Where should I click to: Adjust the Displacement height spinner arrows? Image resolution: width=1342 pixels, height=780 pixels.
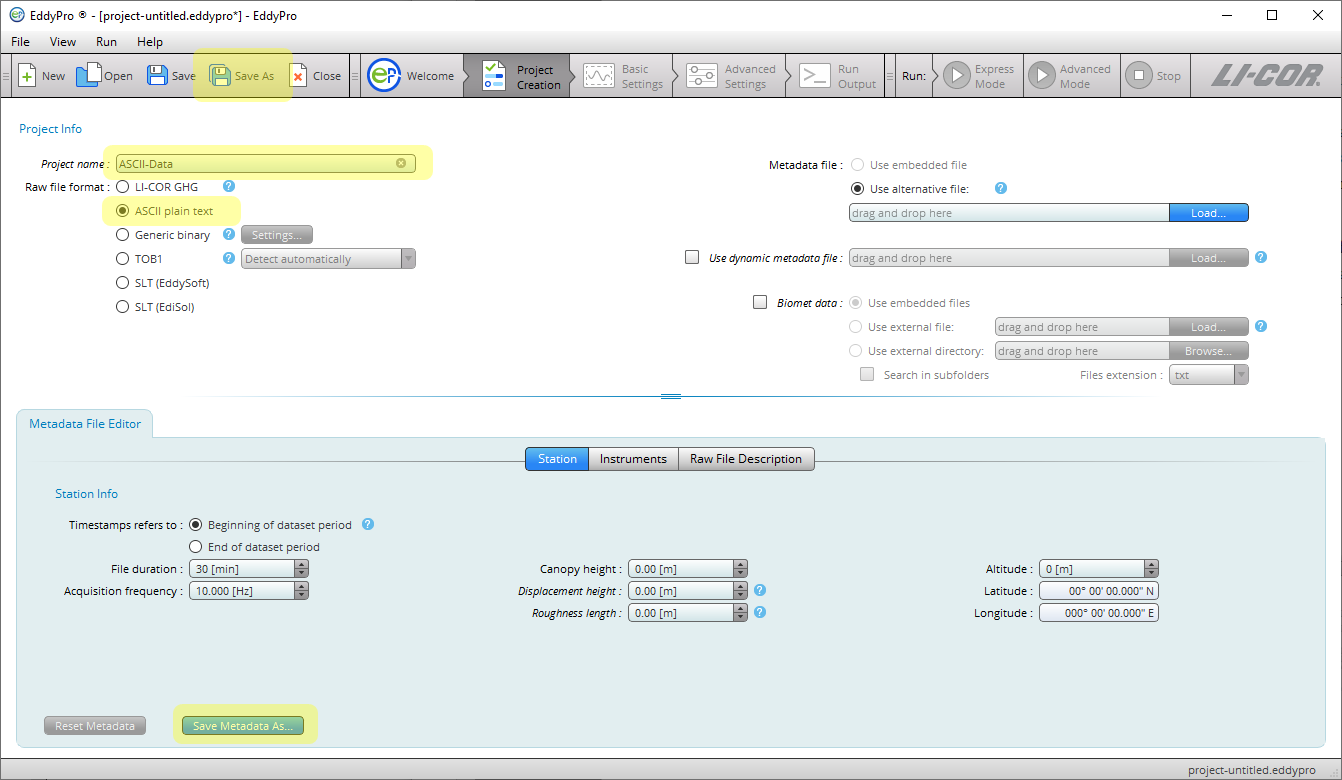click(x=741, y=591)
